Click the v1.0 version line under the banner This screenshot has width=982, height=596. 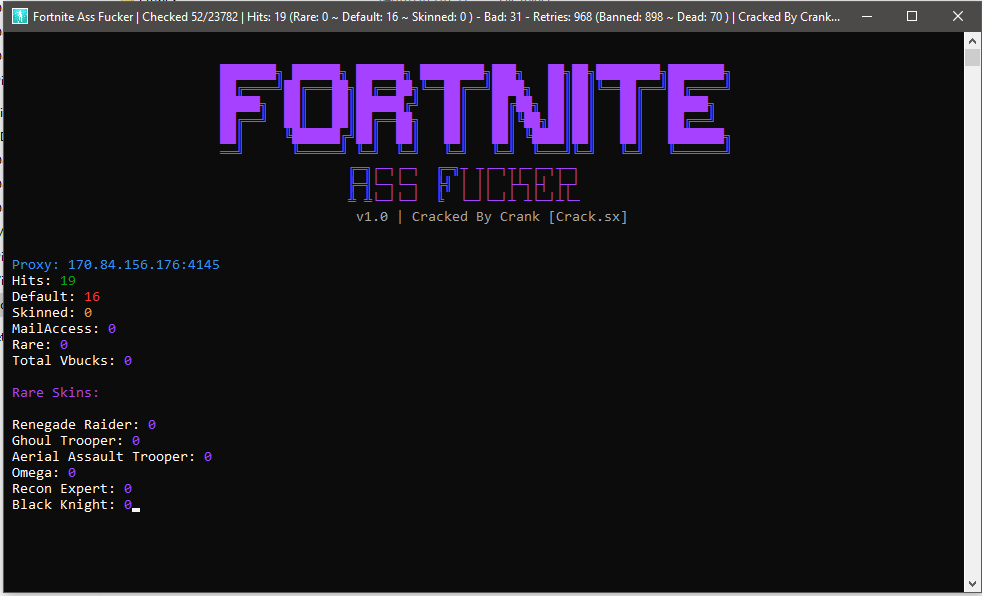click(492, 217)
